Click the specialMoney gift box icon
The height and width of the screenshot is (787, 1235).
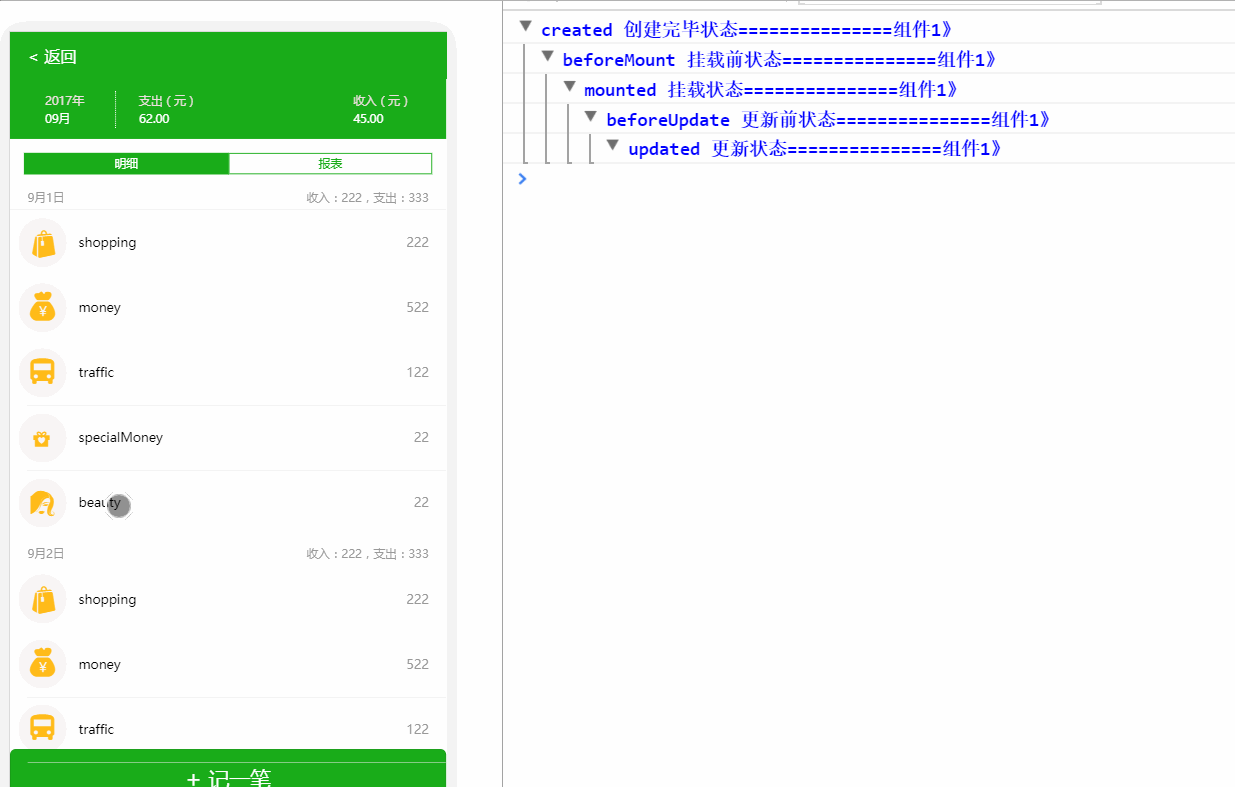click(x=42, y=437)
